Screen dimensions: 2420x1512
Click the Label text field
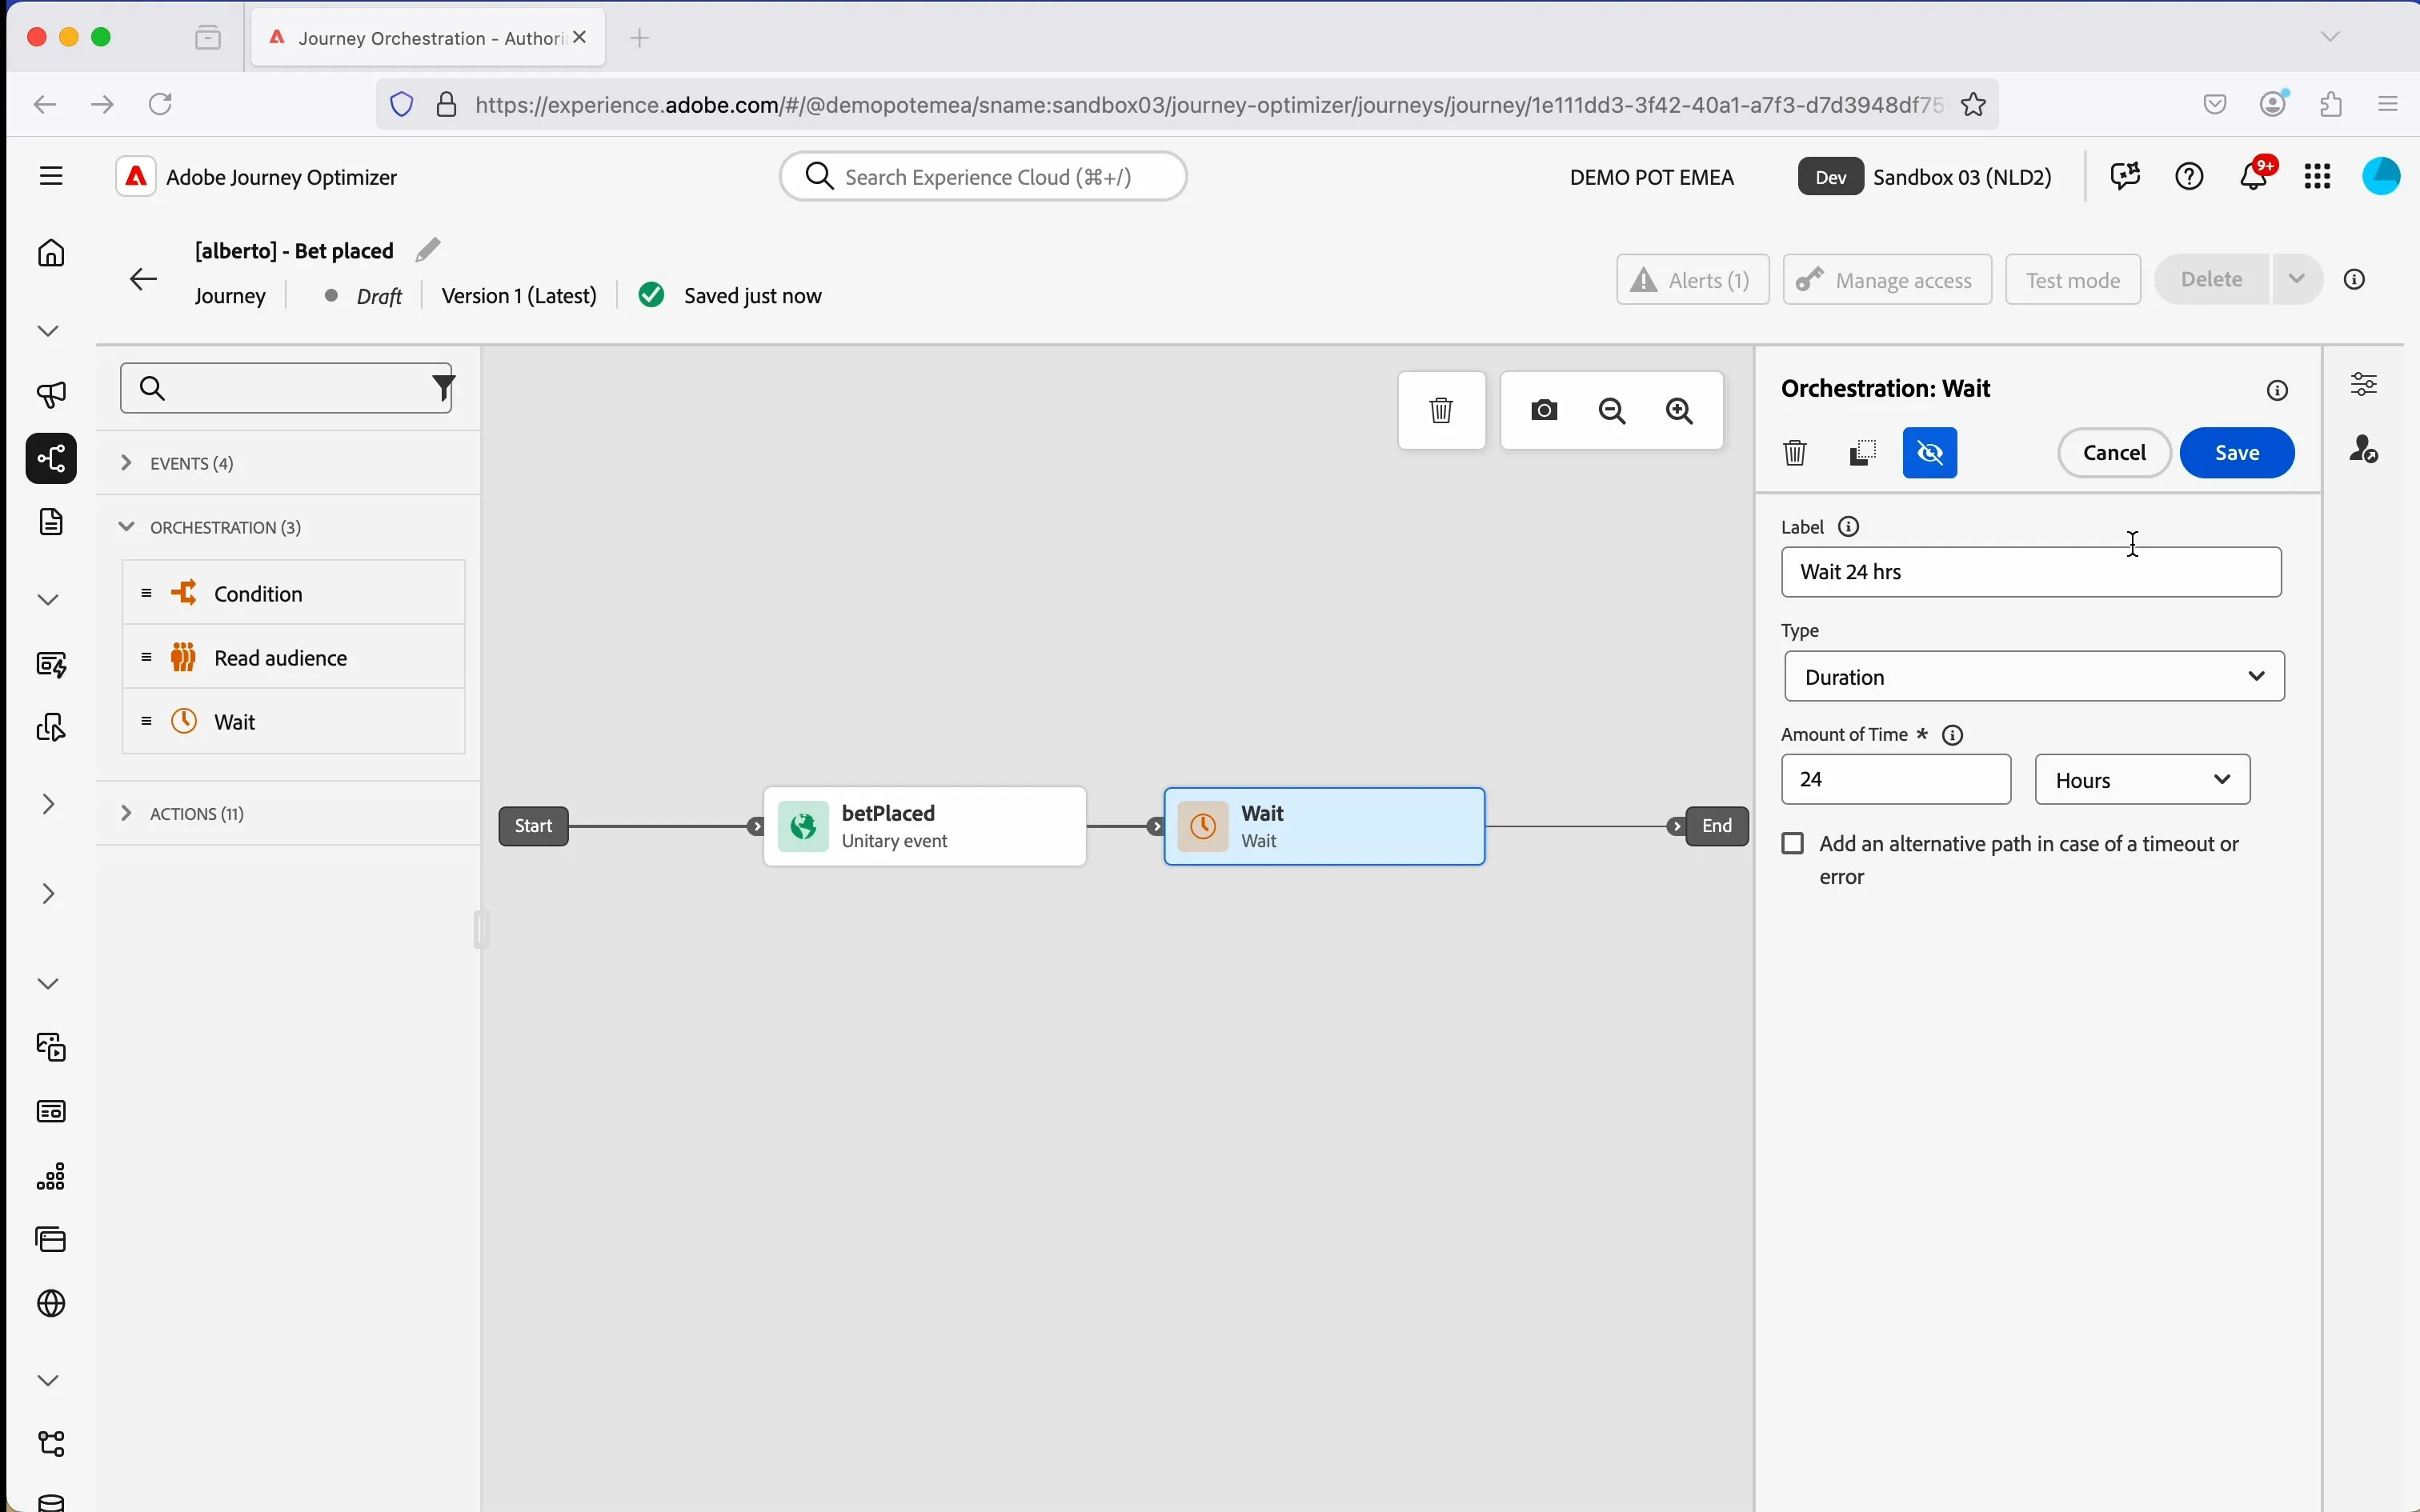[2032, 572]
